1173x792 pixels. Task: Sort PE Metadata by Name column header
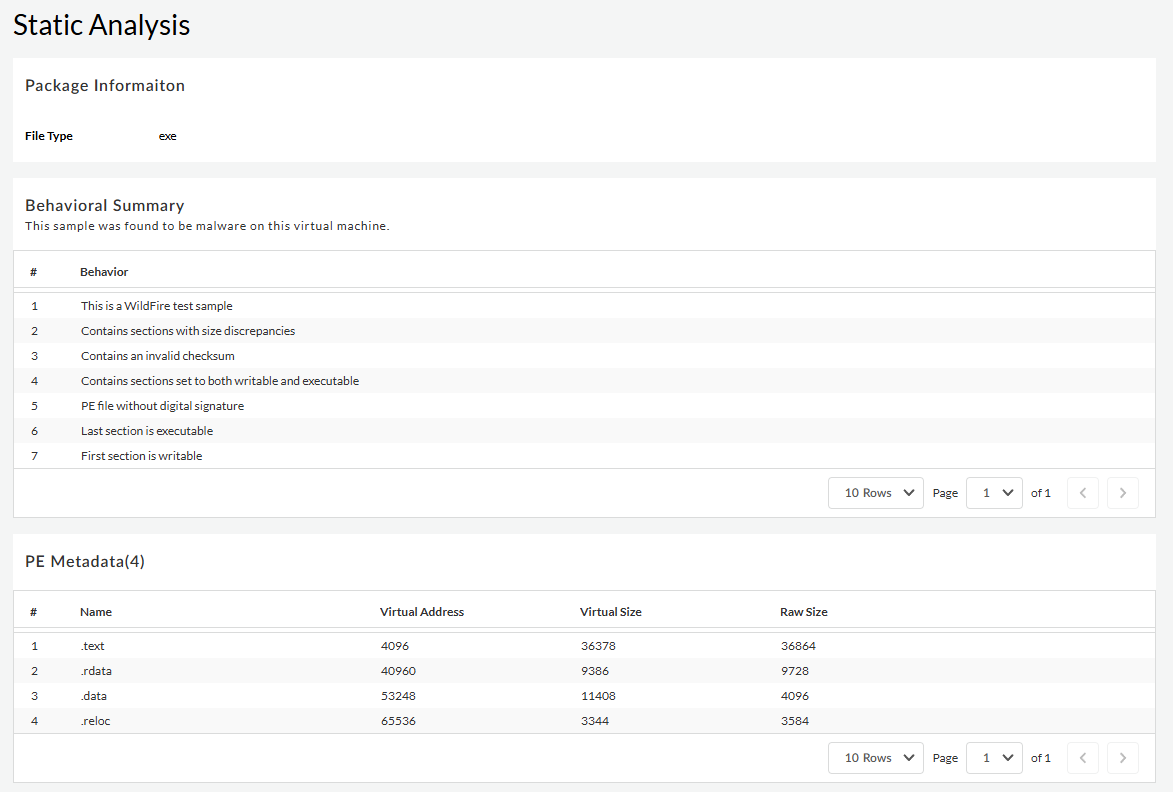point(96,612)
